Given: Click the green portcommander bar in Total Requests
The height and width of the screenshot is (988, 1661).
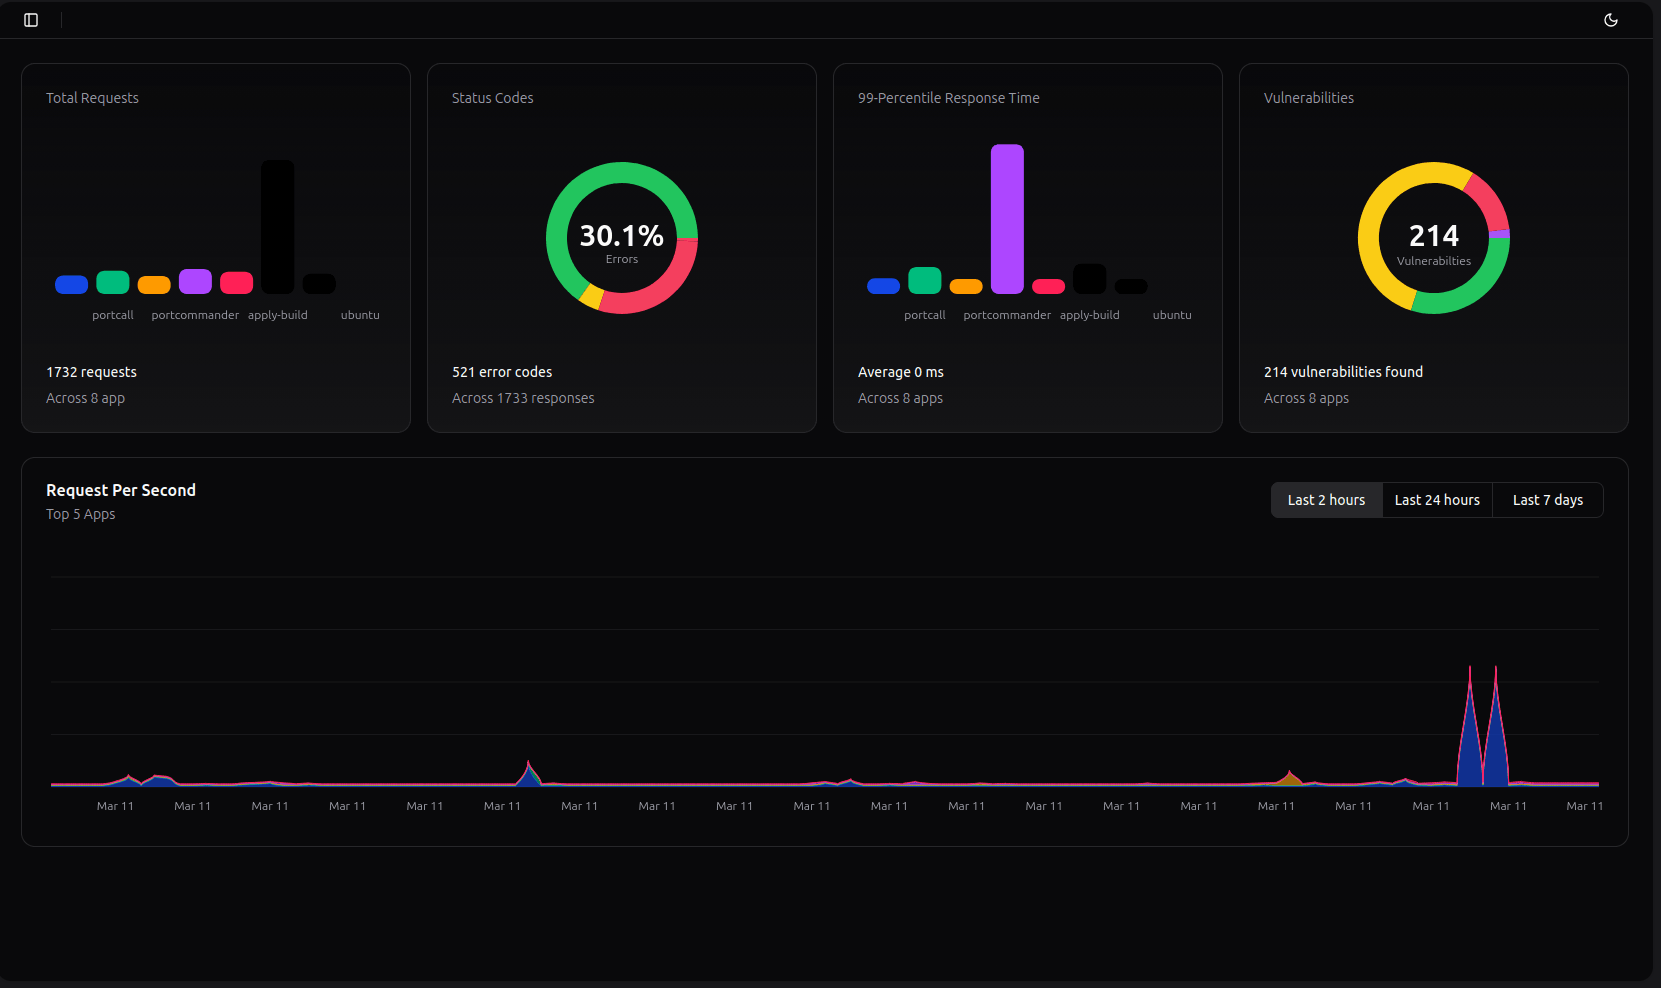Looking at the screenshot, I should coord(112,282).
